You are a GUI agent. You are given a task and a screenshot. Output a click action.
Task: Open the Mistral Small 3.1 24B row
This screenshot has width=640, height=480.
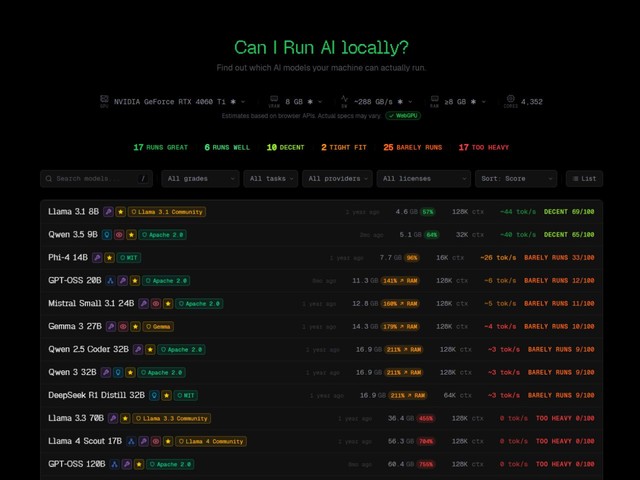(x=321, y=304)
